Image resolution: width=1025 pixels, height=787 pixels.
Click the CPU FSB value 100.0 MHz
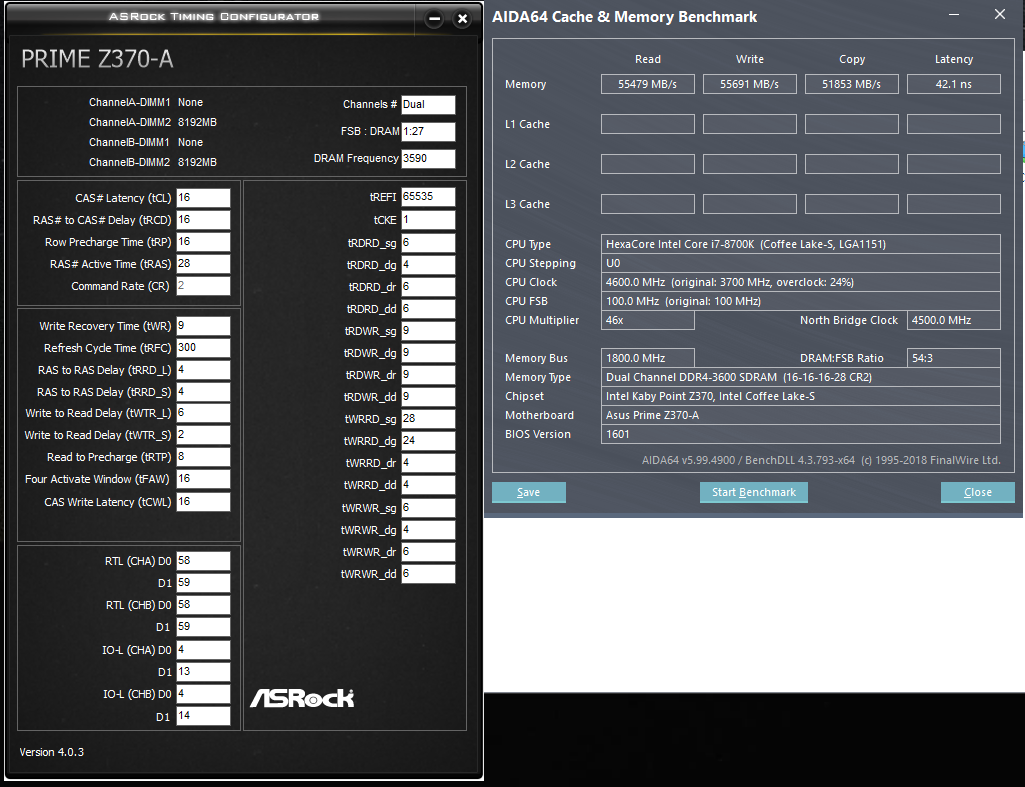[801, 301]
